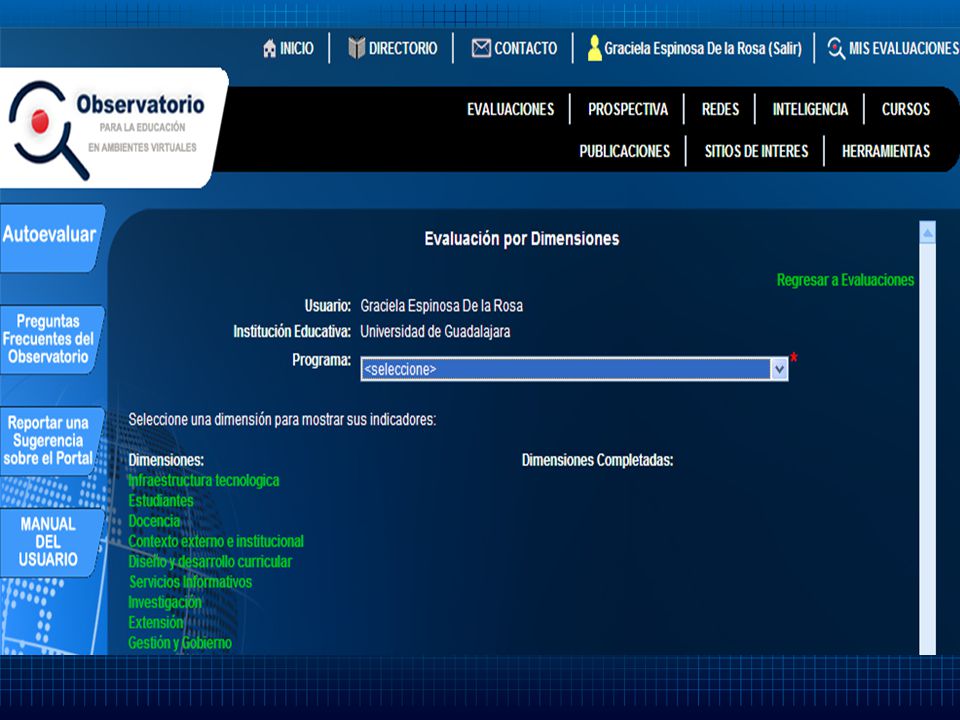Screen dimensions: 960x720
Task: Click the scrollbar up arrow
Action: click(928, 233)
